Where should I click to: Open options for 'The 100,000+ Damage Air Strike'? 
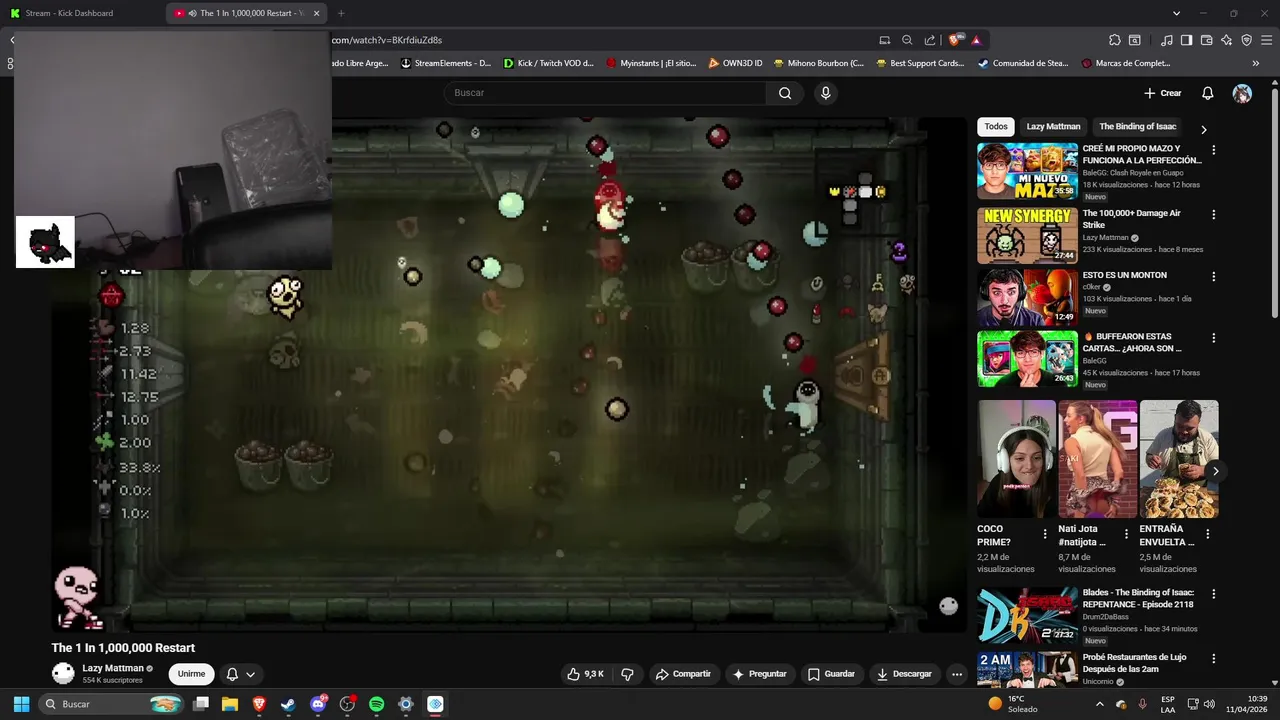[x=1214, y=214]
